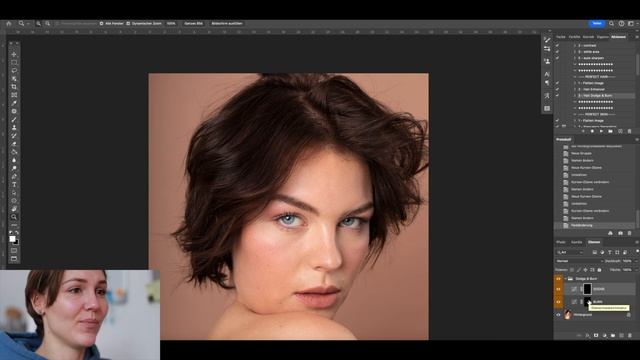
Task: Select the Path Selection tool
Action: 14,193
